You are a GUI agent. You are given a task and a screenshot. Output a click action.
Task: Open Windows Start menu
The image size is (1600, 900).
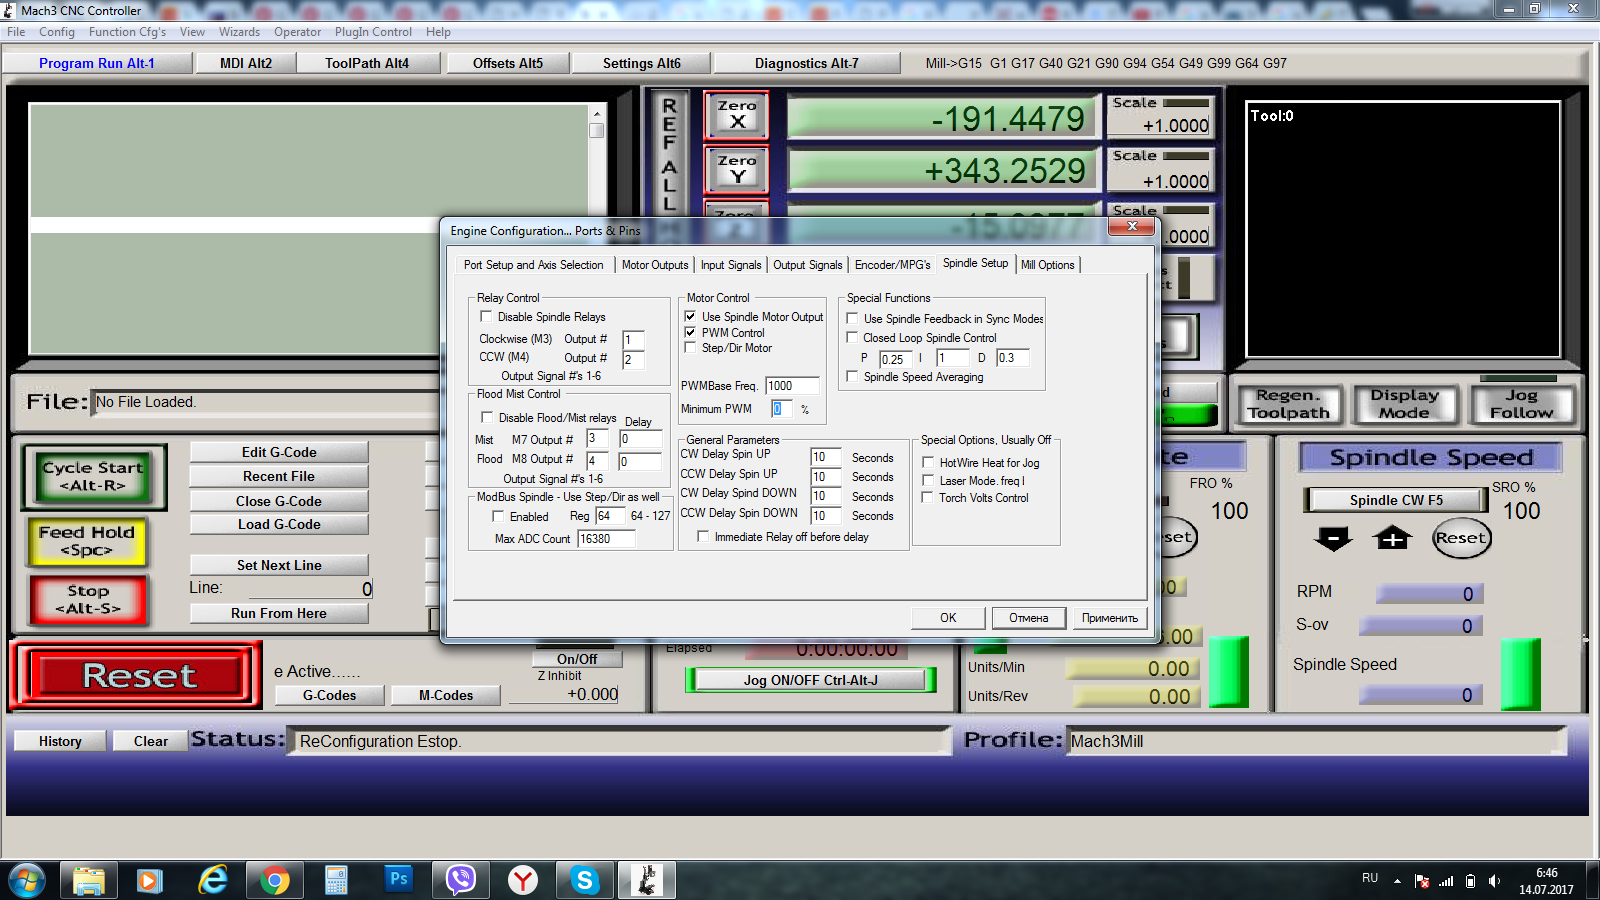[x=27, y=881]
